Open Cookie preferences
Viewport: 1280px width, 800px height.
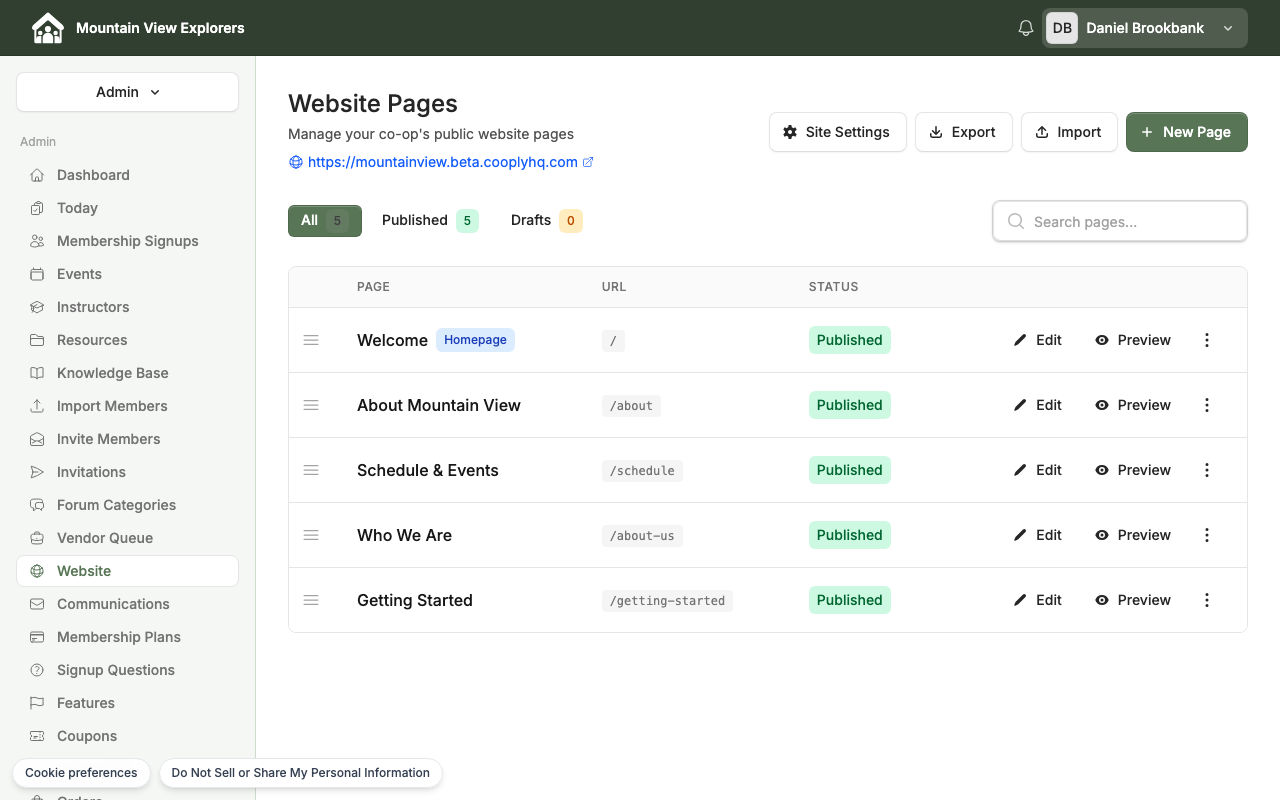pos(81,773)
